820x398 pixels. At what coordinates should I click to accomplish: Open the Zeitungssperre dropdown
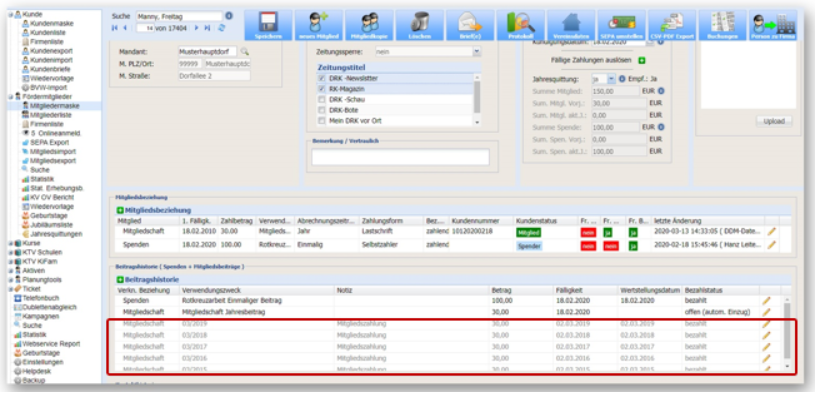476,52
